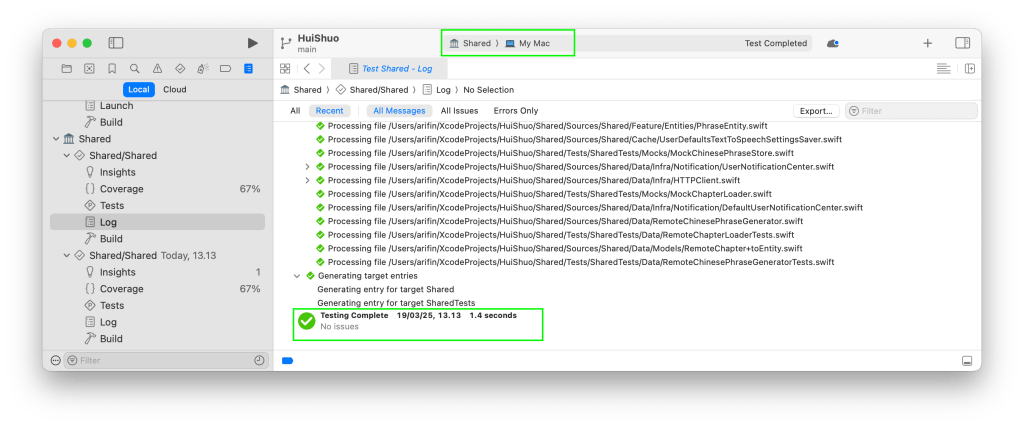Hide the left navigator sidebar

116,43
